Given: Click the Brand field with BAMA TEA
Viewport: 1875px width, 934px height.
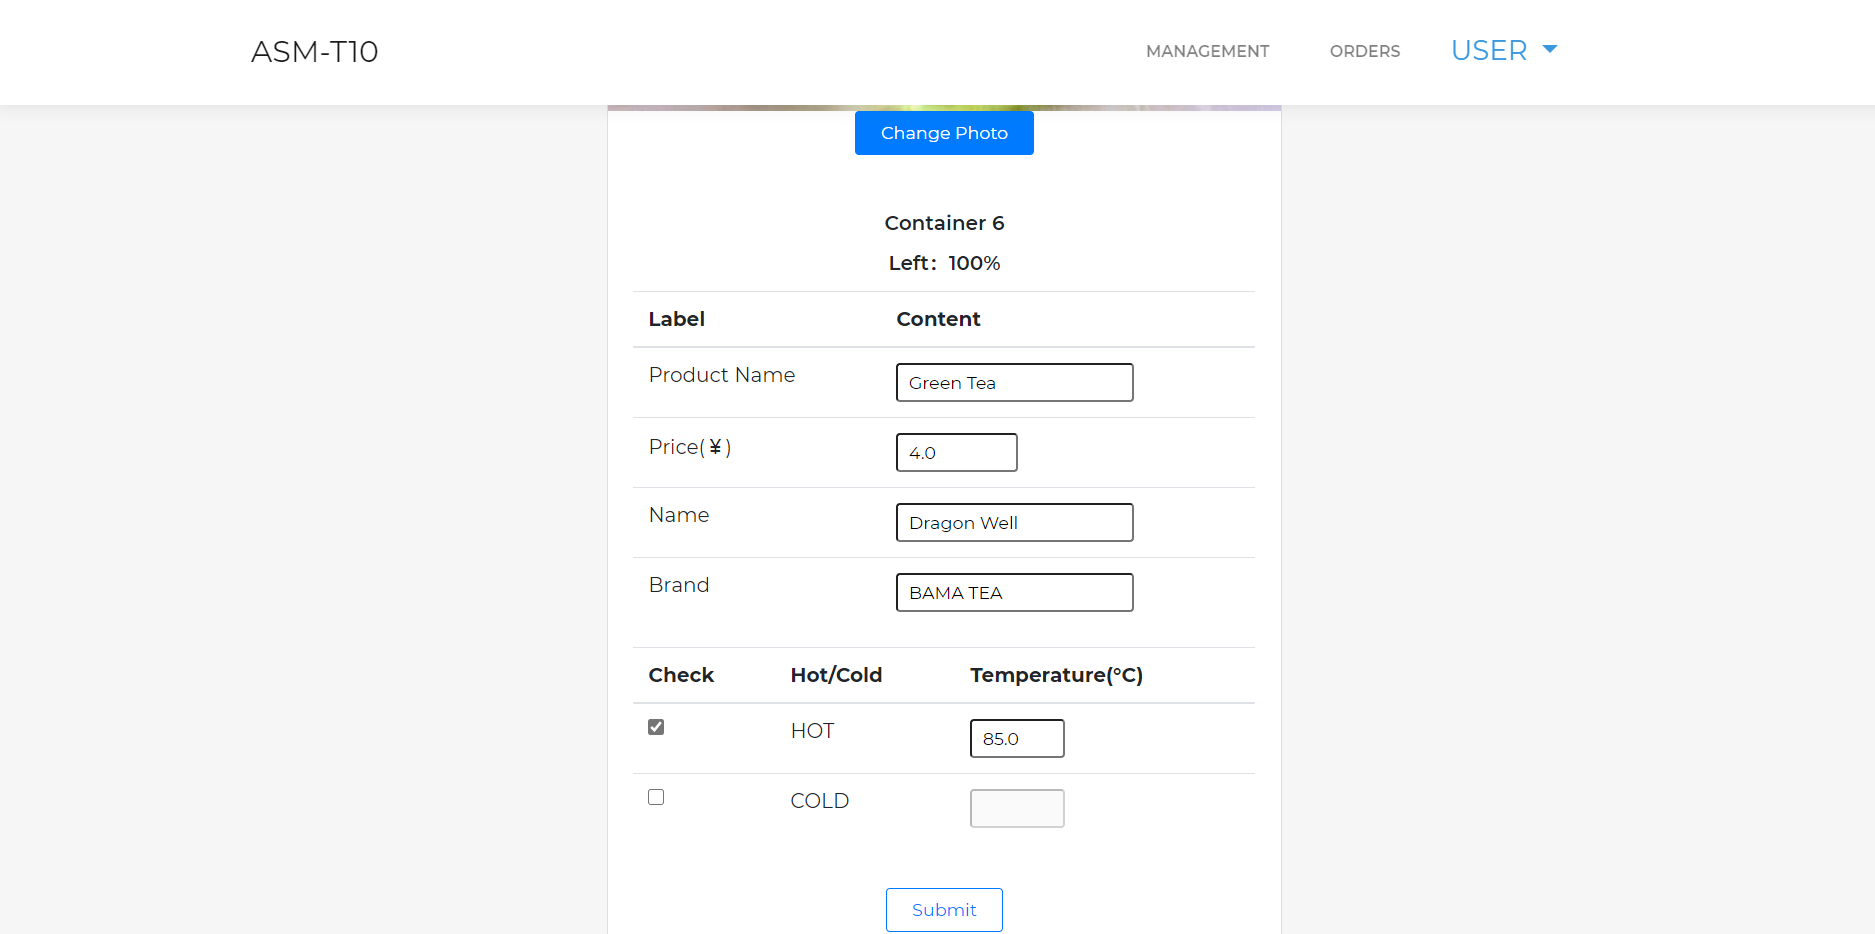Looking at the screenshot, I should pyautogui.click(x=1014, y=593).
